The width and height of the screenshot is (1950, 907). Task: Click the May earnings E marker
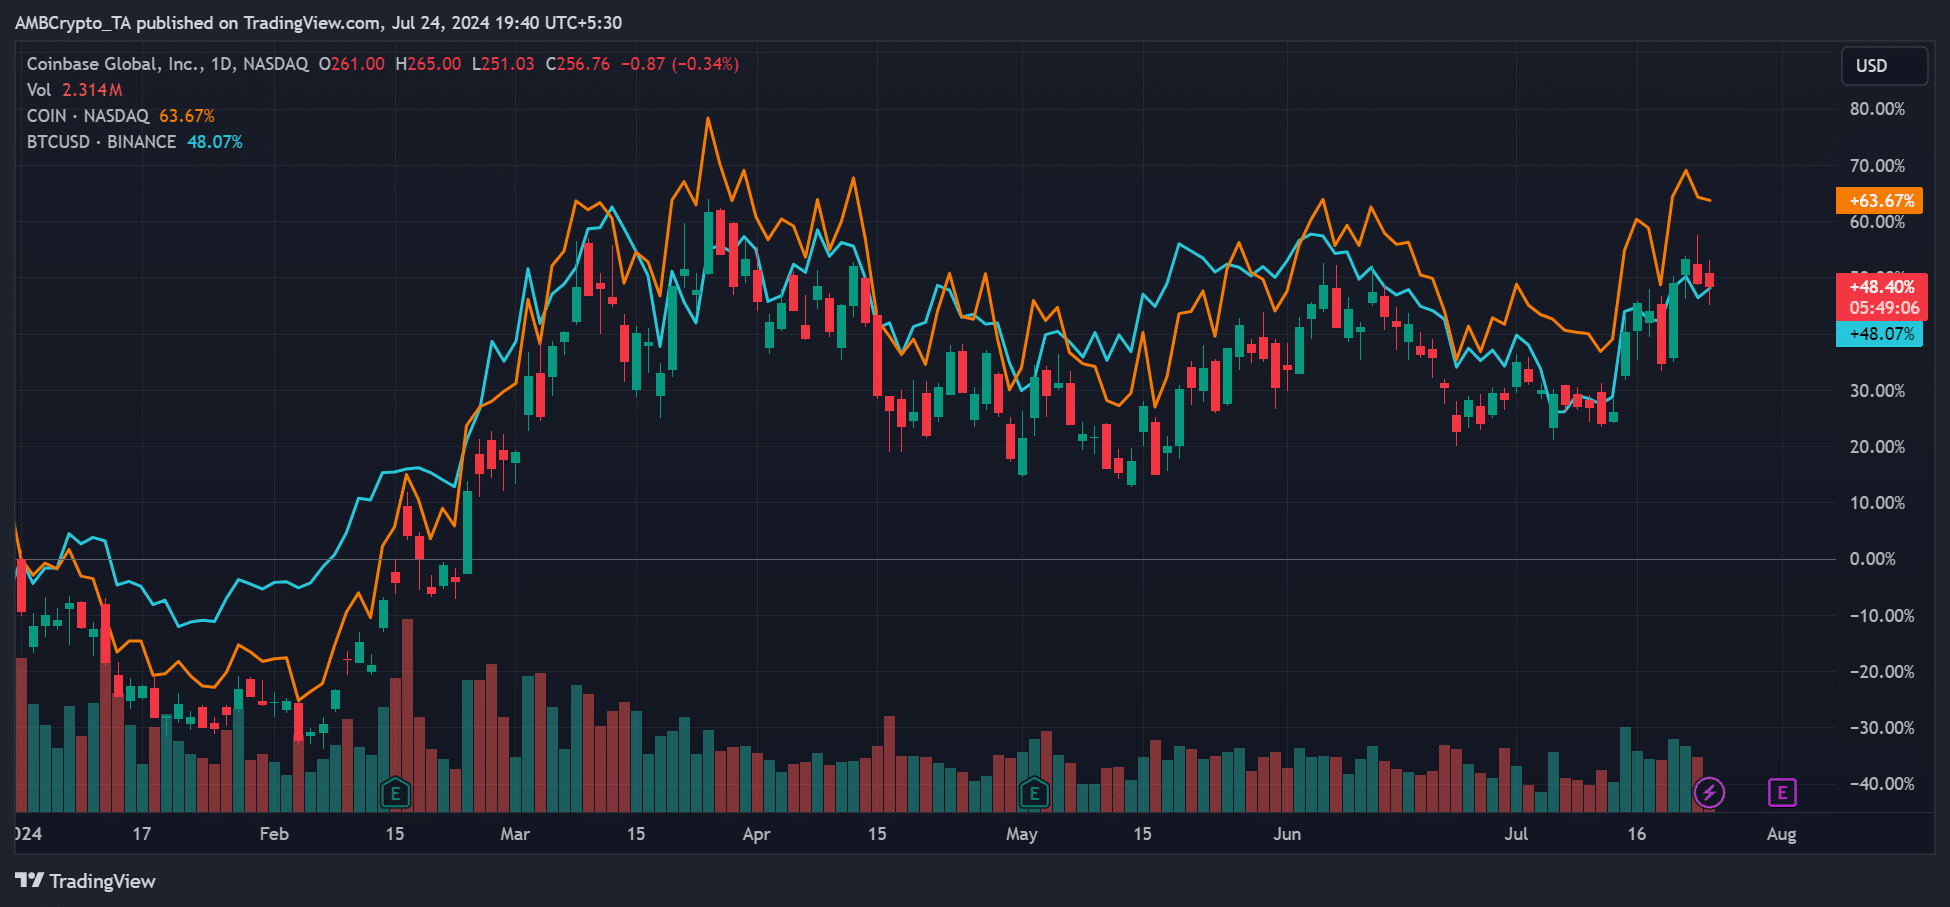click(x=1034, y=794)
